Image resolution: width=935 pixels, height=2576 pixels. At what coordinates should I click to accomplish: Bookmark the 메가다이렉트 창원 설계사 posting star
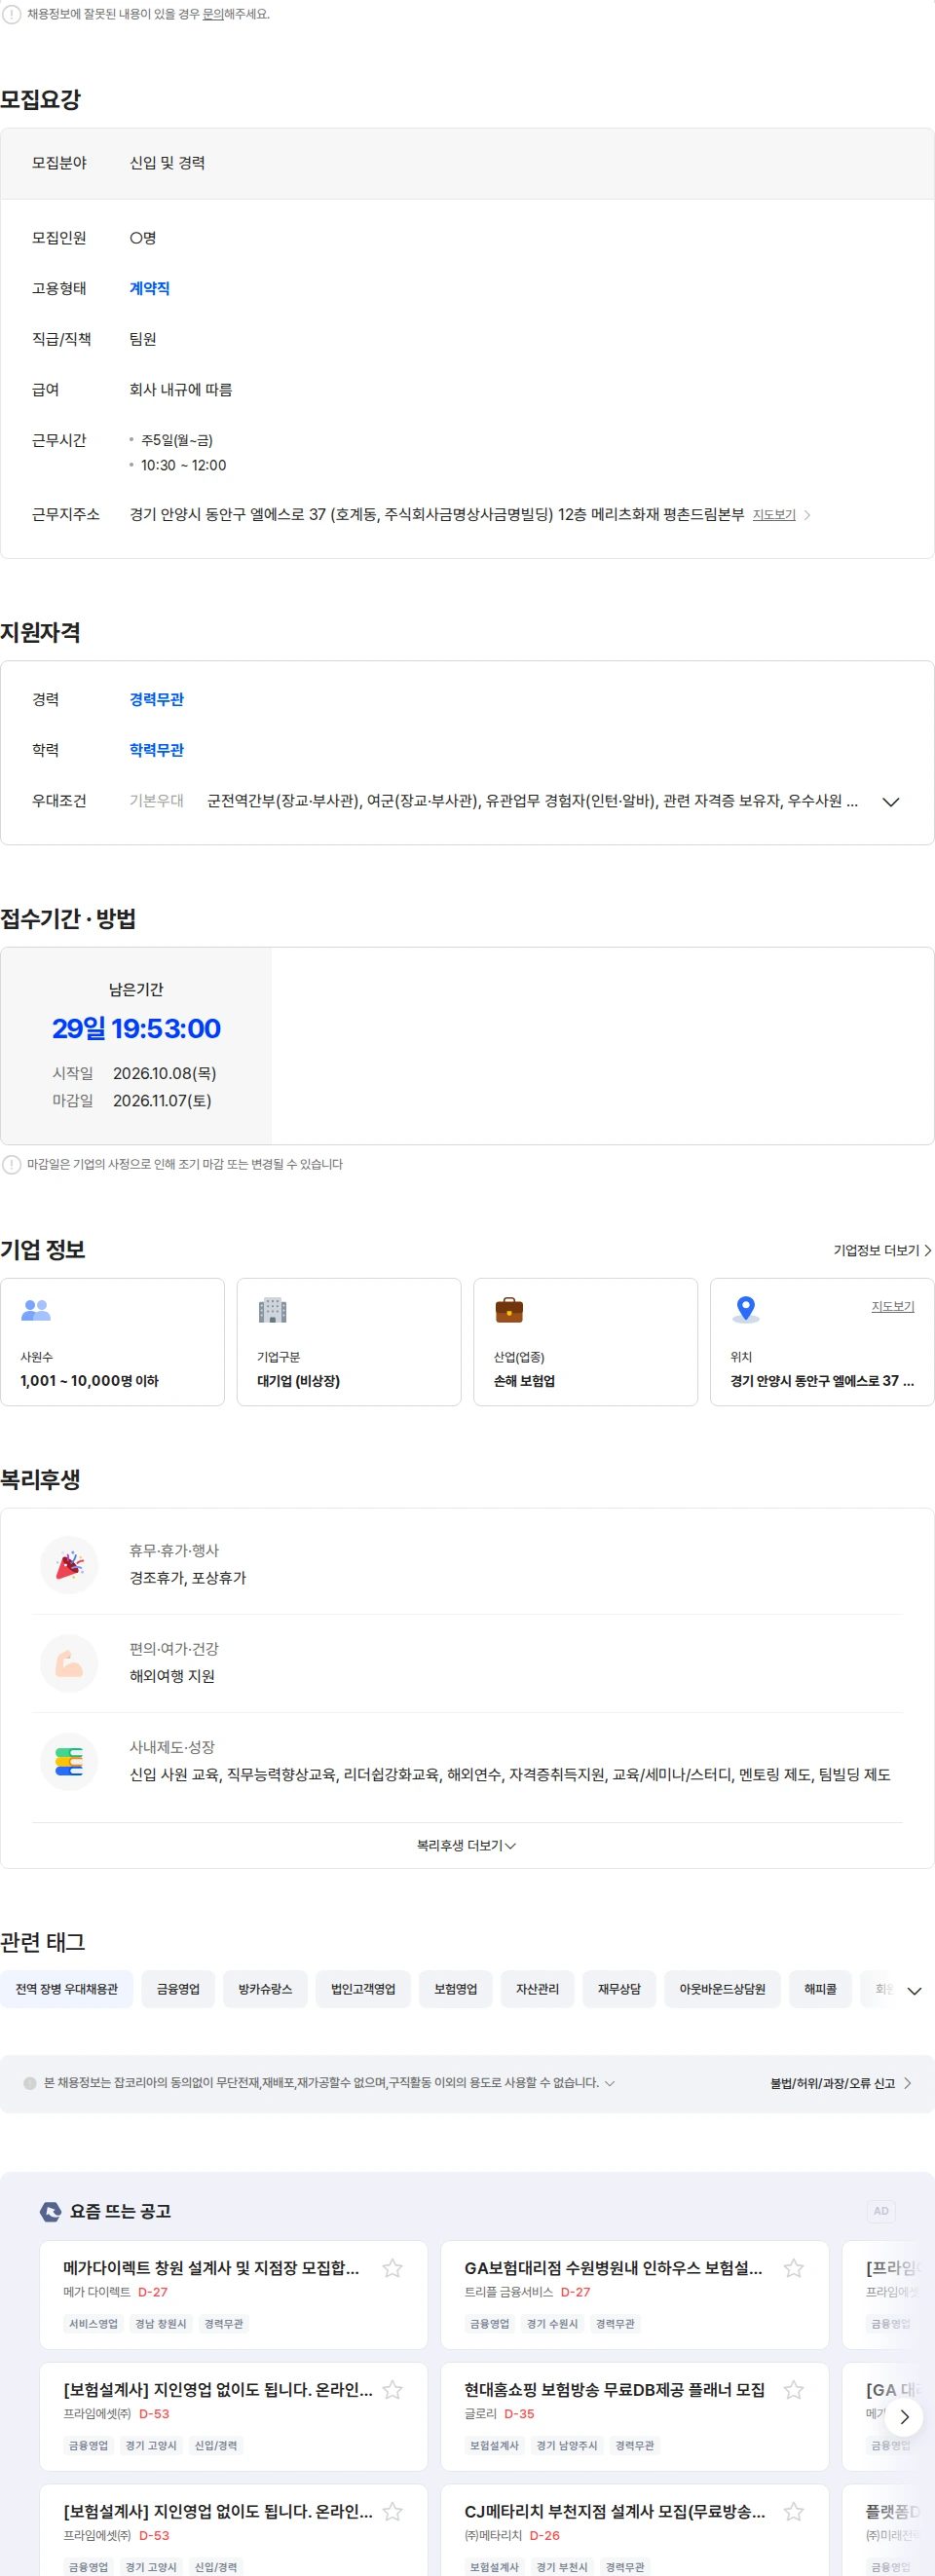pos(392,2268)
